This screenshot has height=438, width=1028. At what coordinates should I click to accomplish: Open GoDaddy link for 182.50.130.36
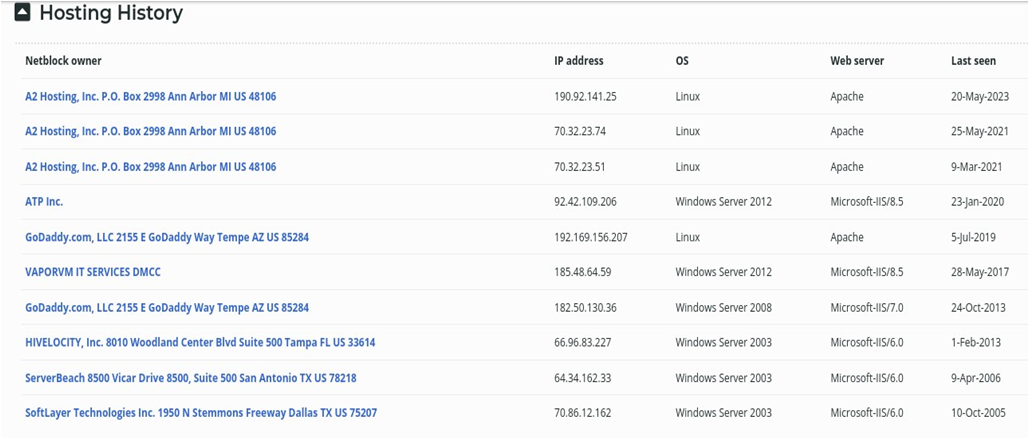coord(167,308)
